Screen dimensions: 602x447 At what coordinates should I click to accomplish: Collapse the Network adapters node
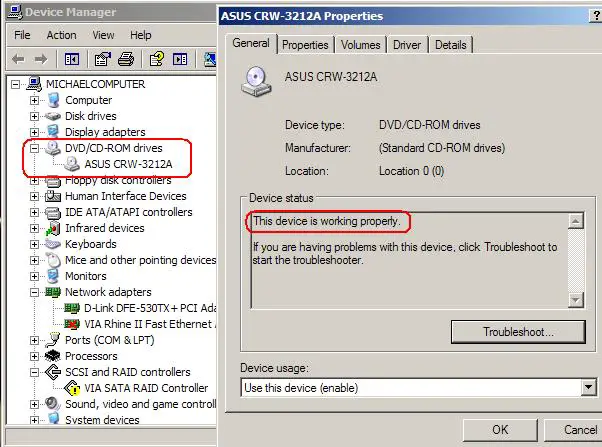(x=34, y=292)
